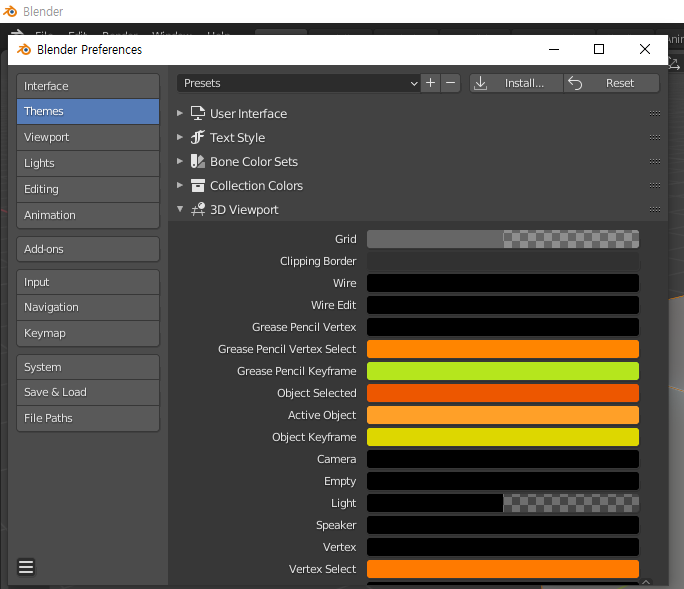Open File Paths preferences
Screen dimensions: 684x589
(x=88, y=418)
